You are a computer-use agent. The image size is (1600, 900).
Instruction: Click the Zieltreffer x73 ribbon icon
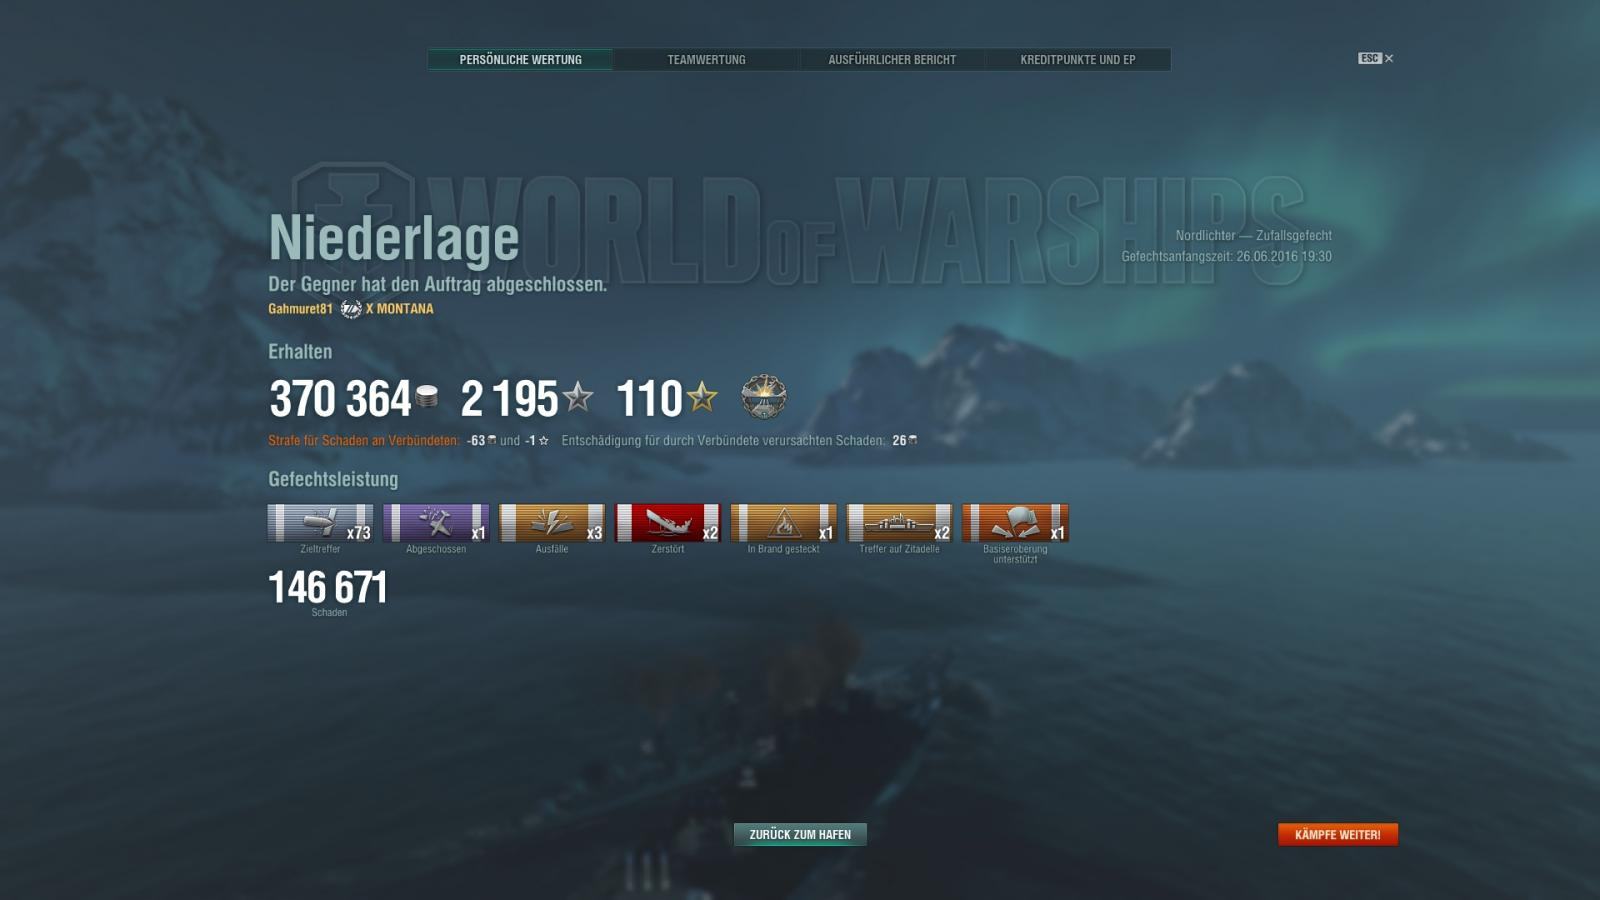pos(320,523)
